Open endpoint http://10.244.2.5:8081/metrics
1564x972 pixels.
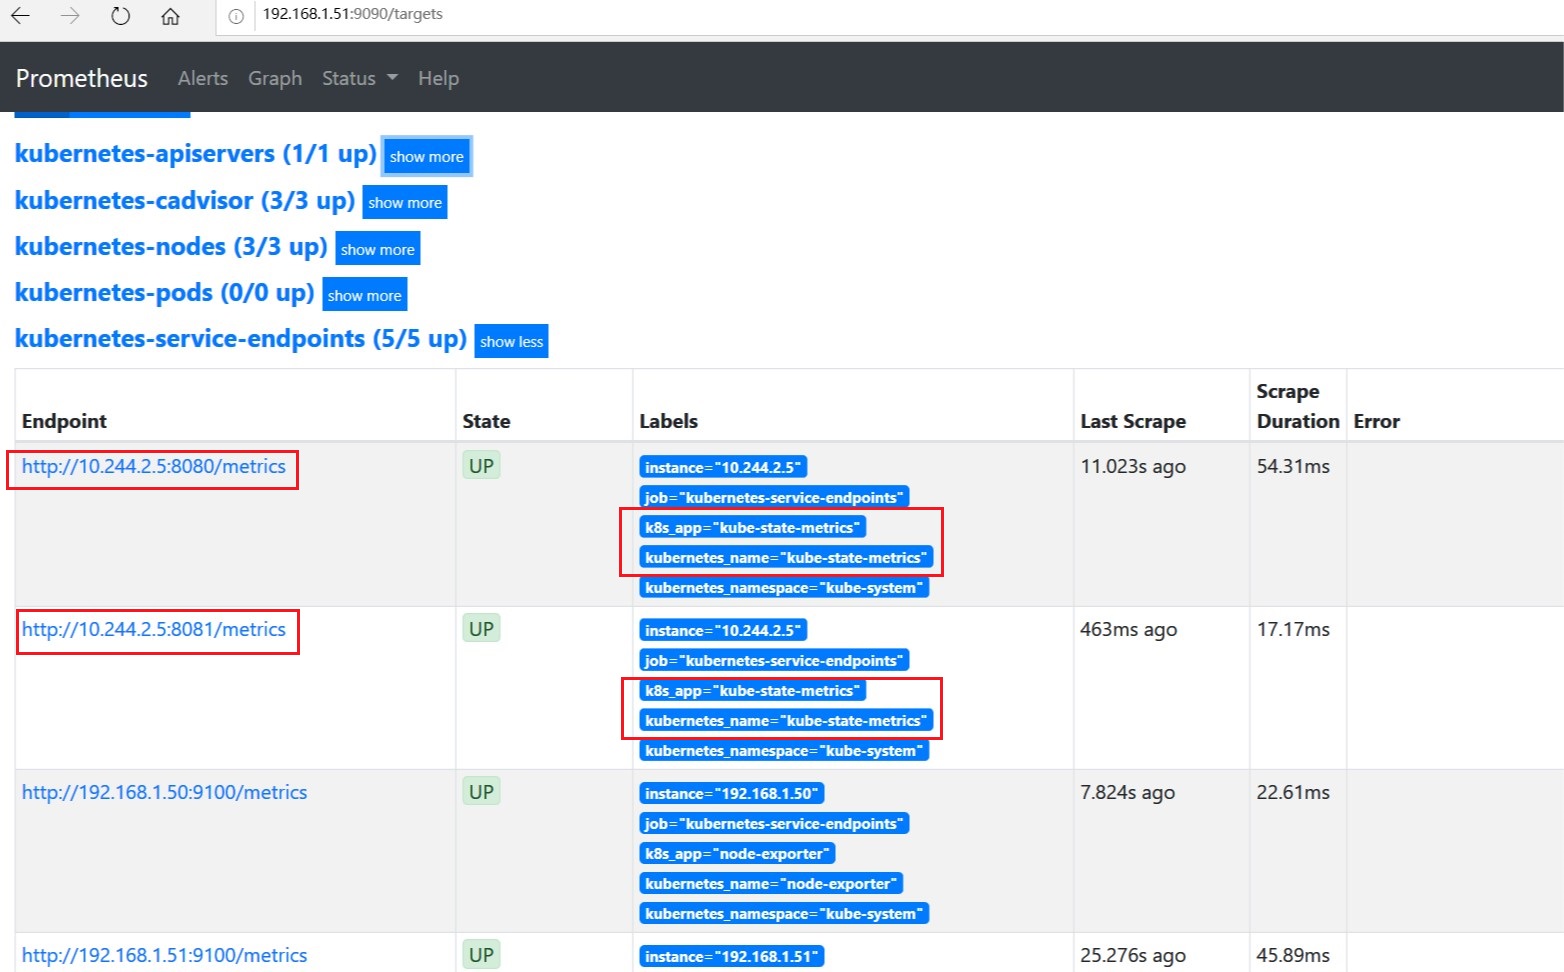[154, 629]
